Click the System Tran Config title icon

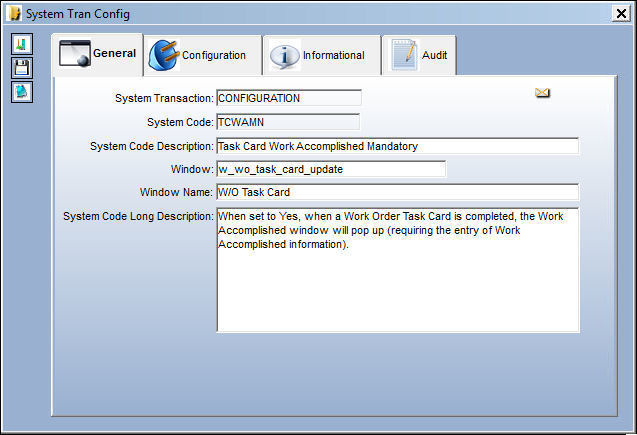[15, 13]
